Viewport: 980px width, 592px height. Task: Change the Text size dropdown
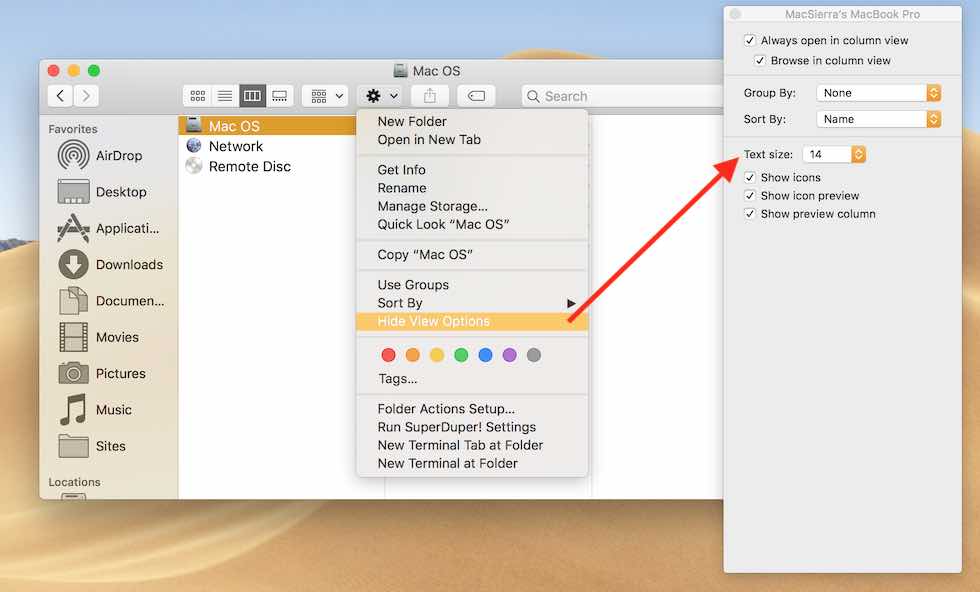pyautogui.click(x=833, y=154)
